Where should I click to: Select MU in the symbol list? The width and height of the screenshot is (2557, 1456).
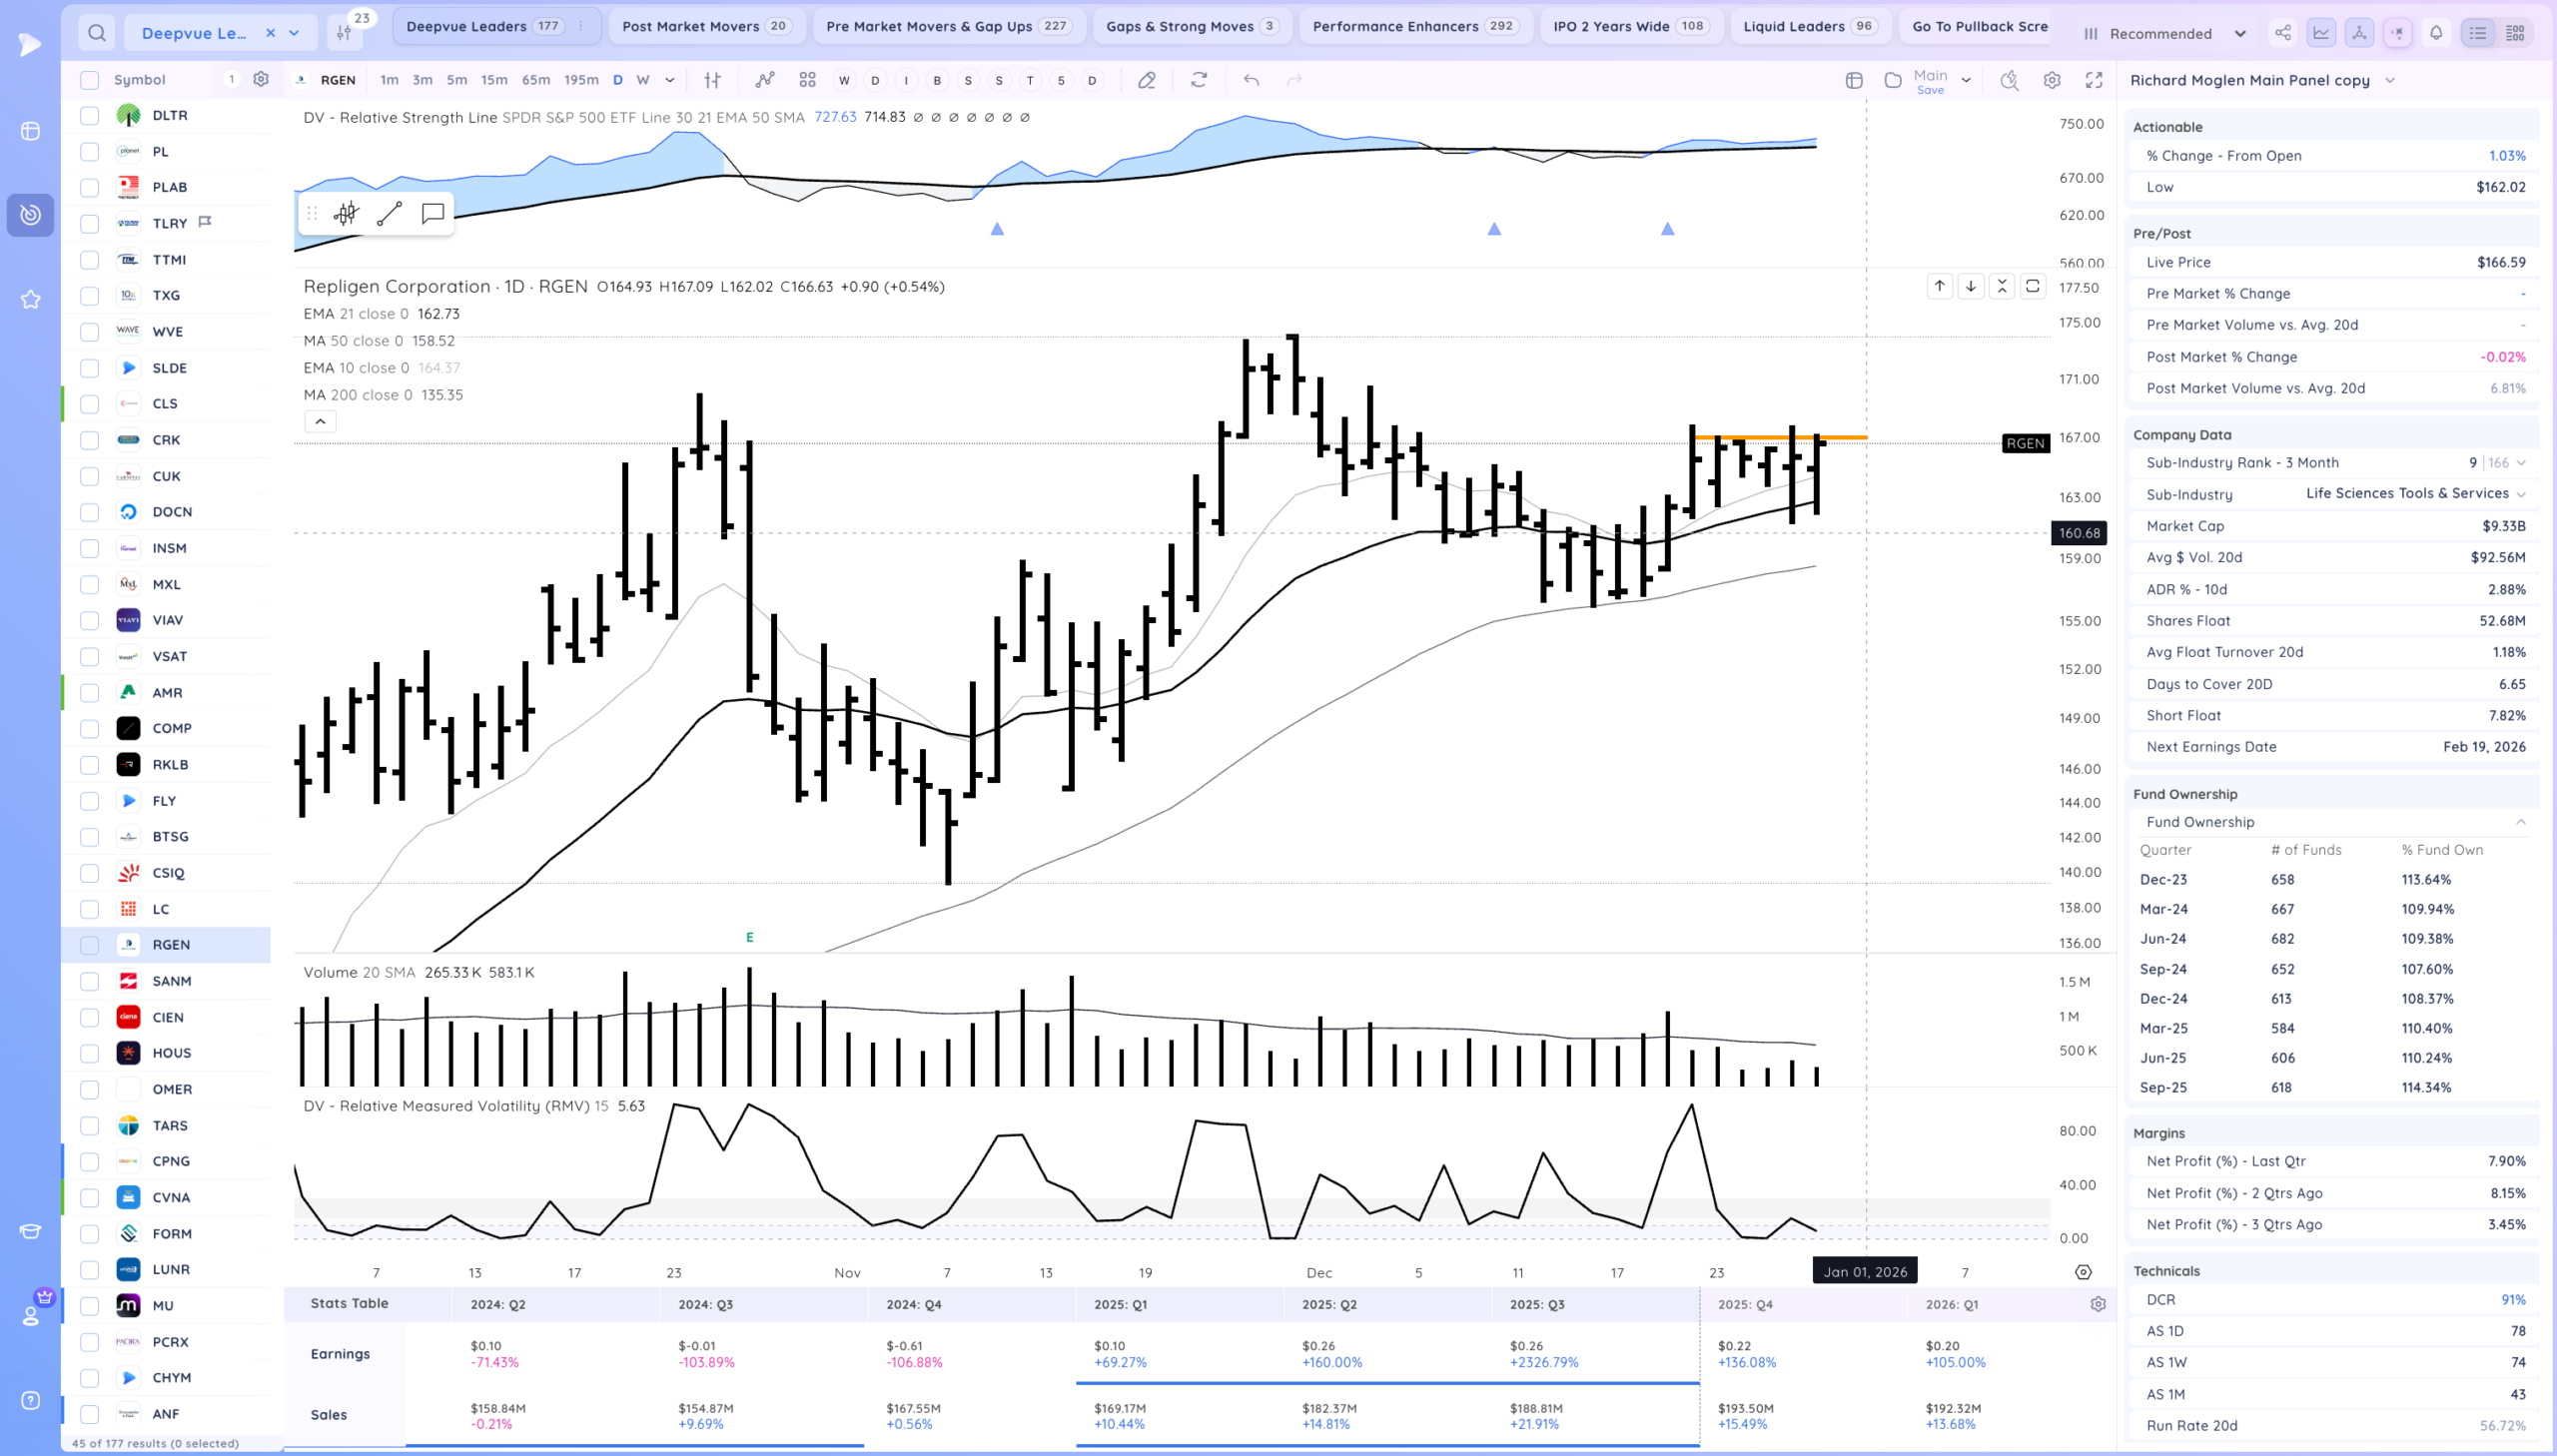[x=163, y=1305]
